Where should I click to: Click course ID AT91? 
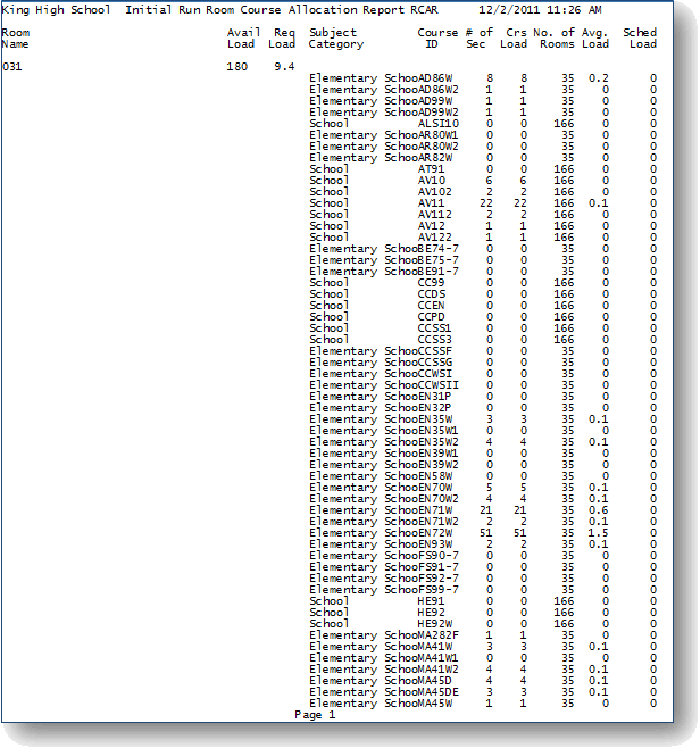(x=431, y=169)
